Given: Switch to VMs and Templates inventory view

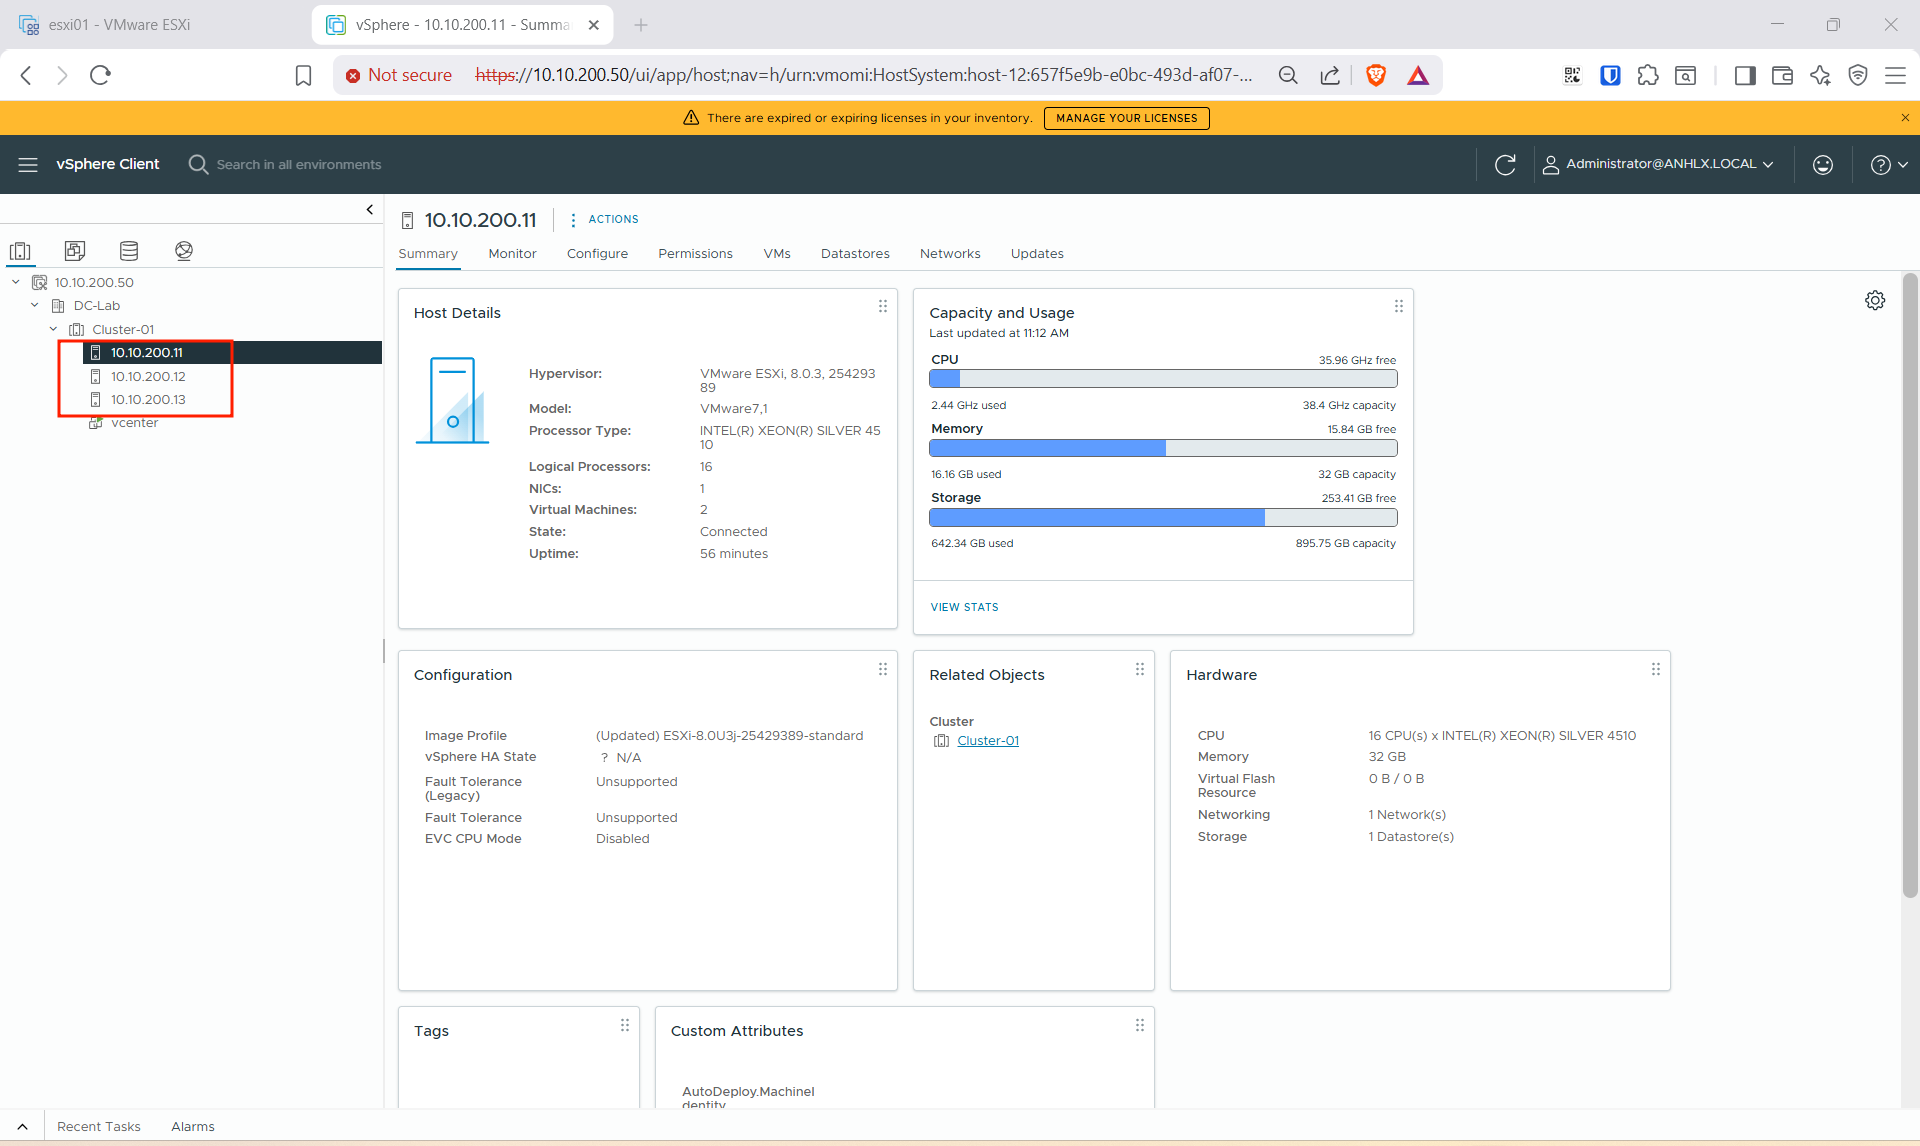Looking at the screenshot, I should (x=75, y=250).
